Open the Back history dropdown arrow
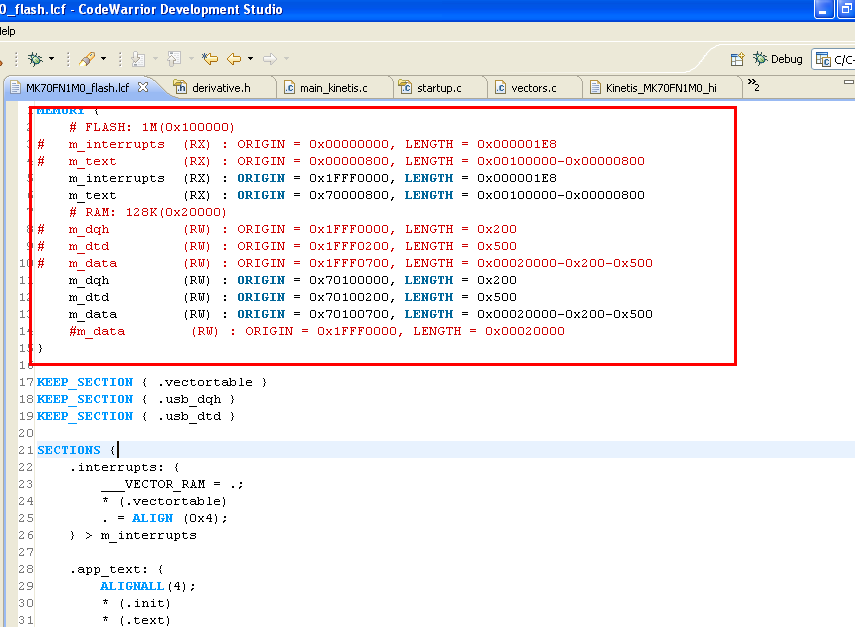Viewport: 855px width, 627px height. tap(250, 58)
